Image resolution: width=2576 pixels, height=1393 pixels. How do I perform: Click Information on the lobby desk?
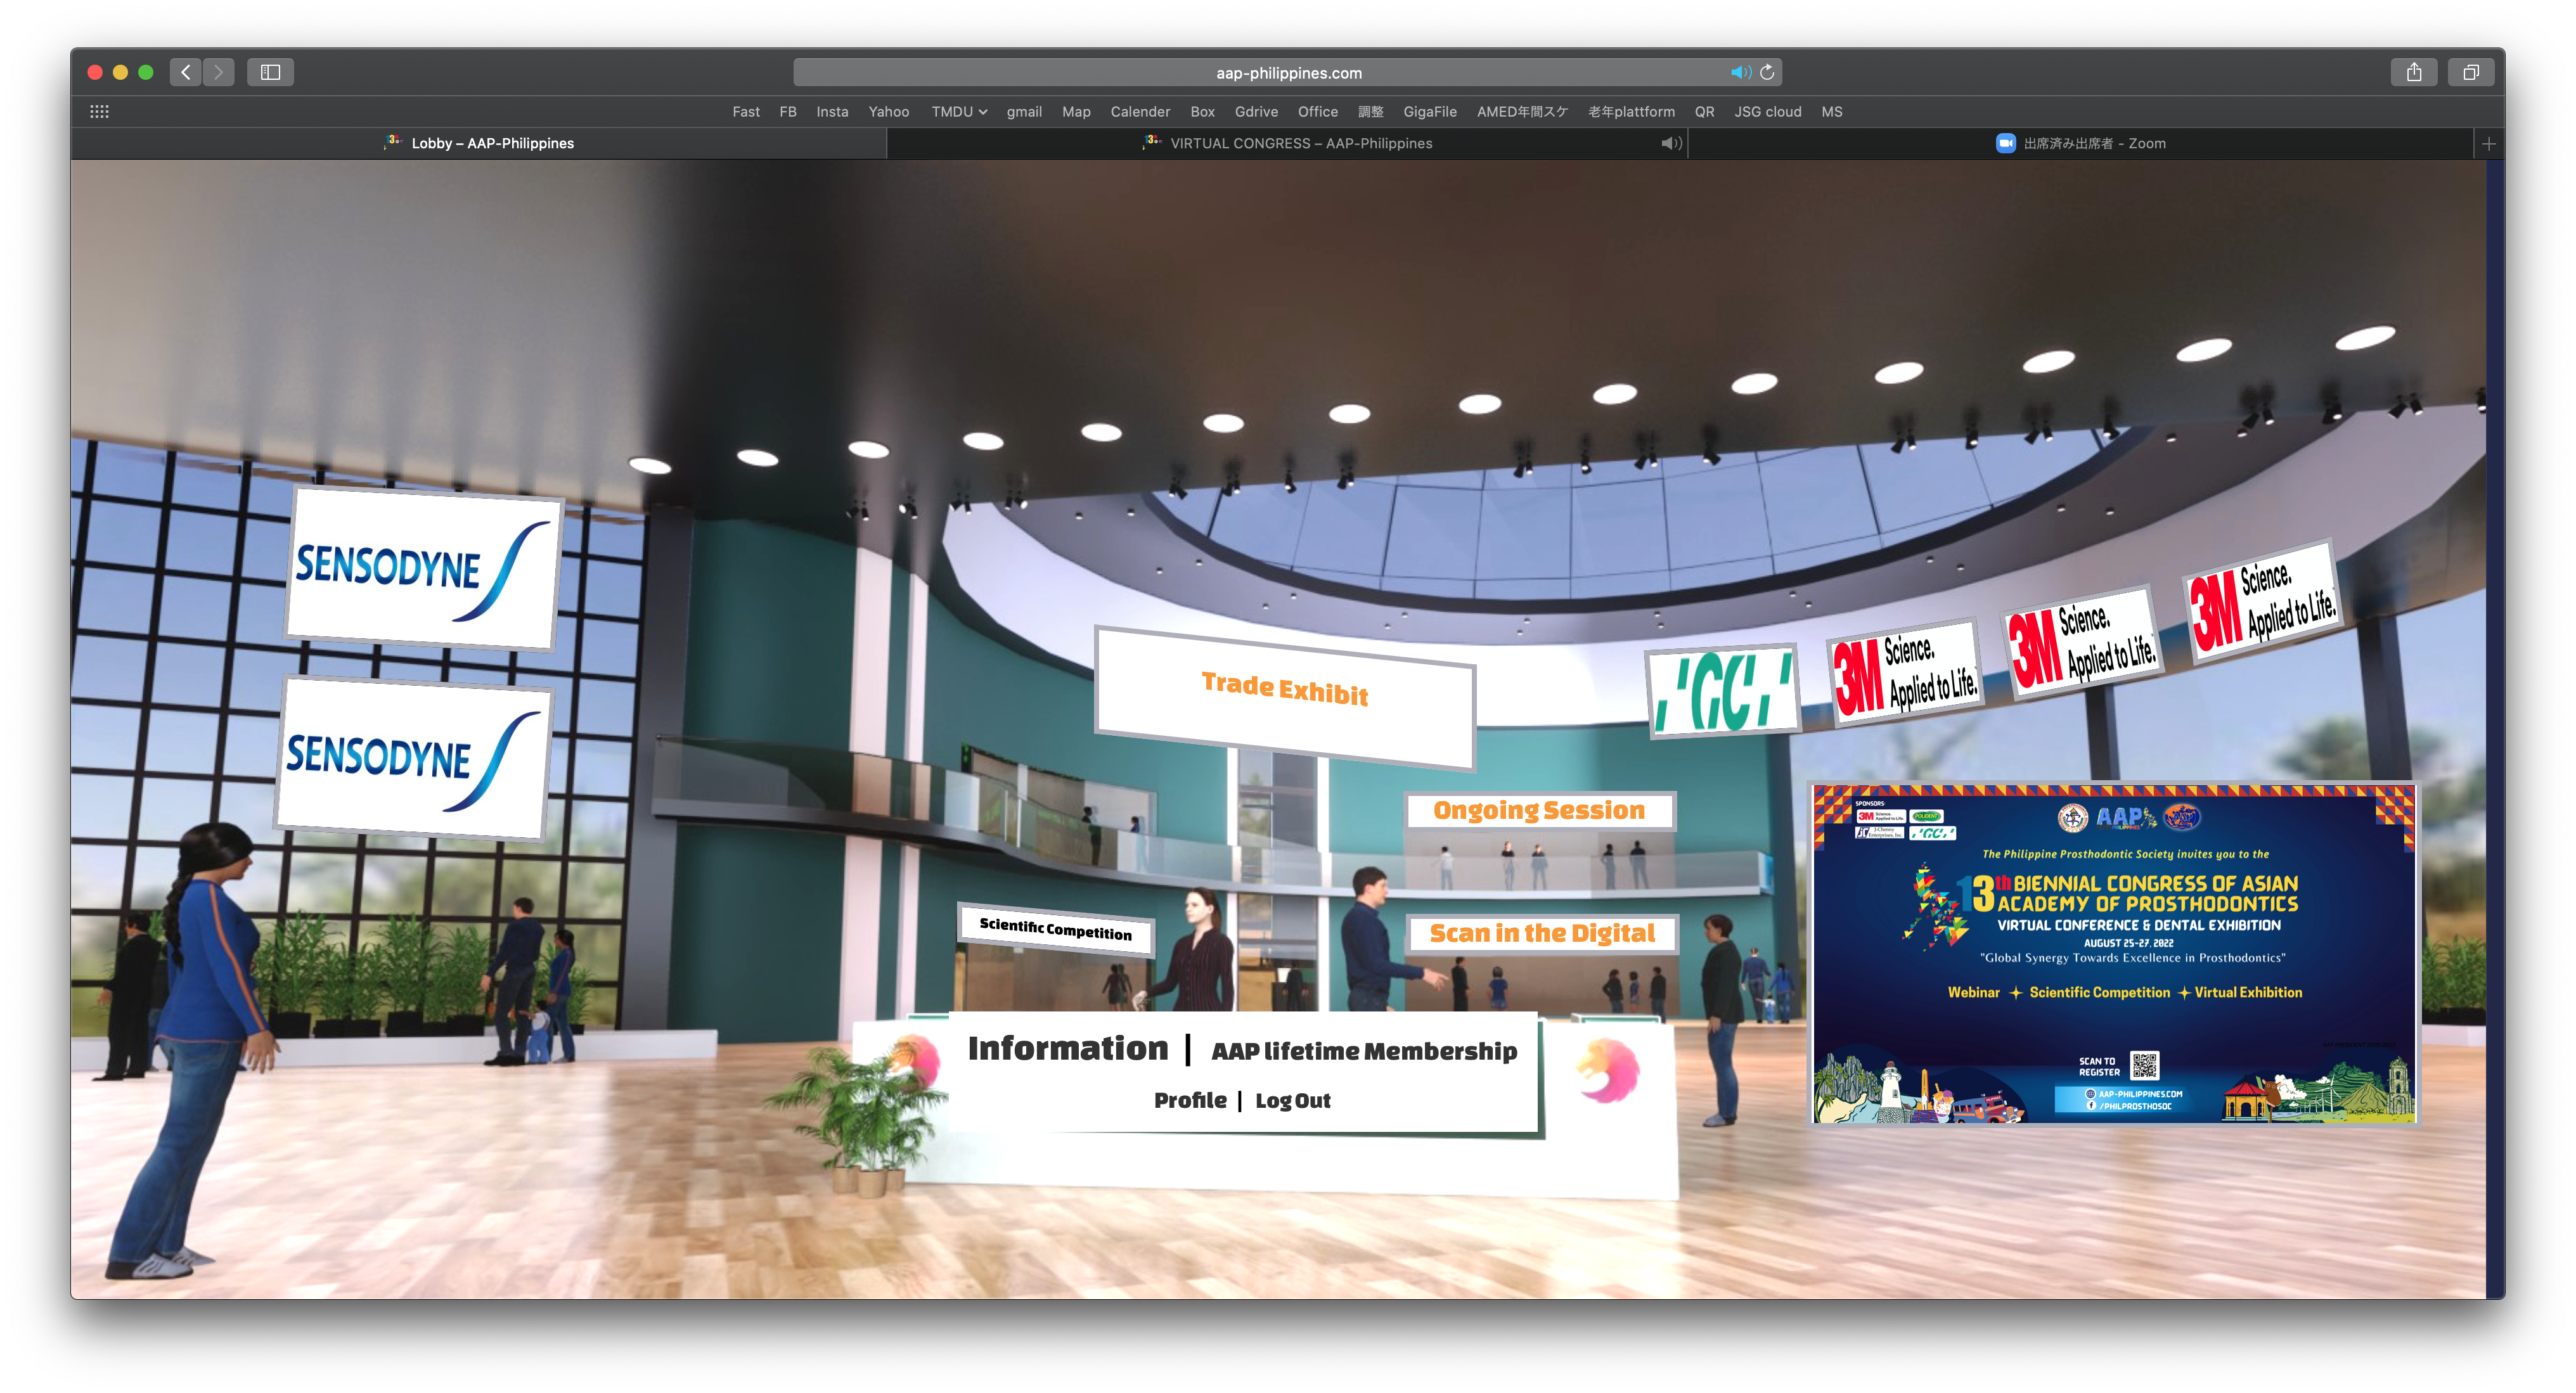click(1068, 1048)
